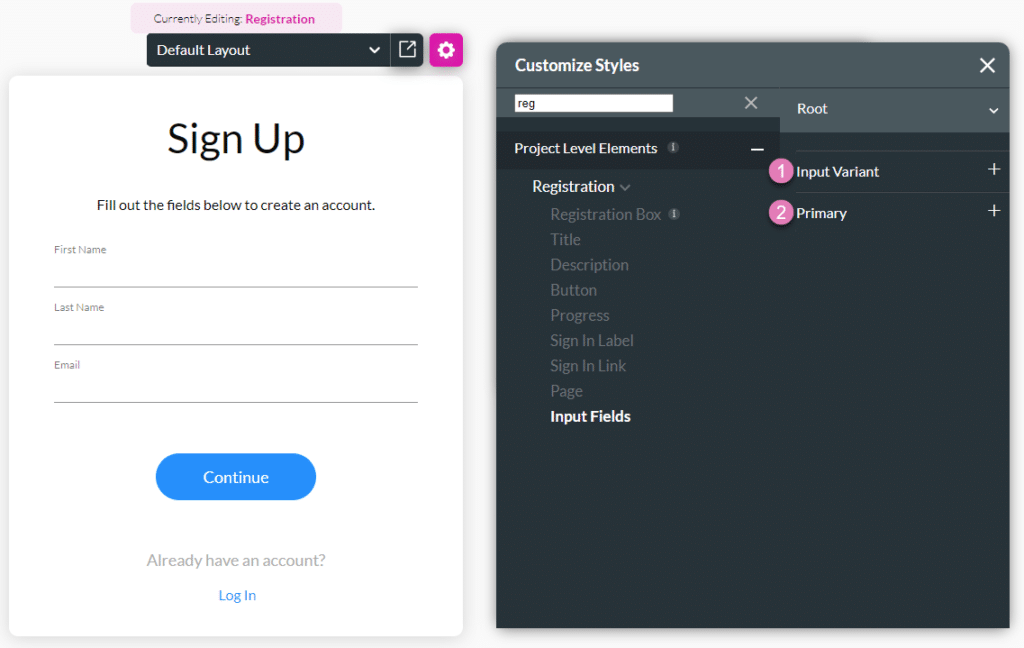Click the Primary style label
The height and width of the screenshot is (648, 1024).
point(821,214)
